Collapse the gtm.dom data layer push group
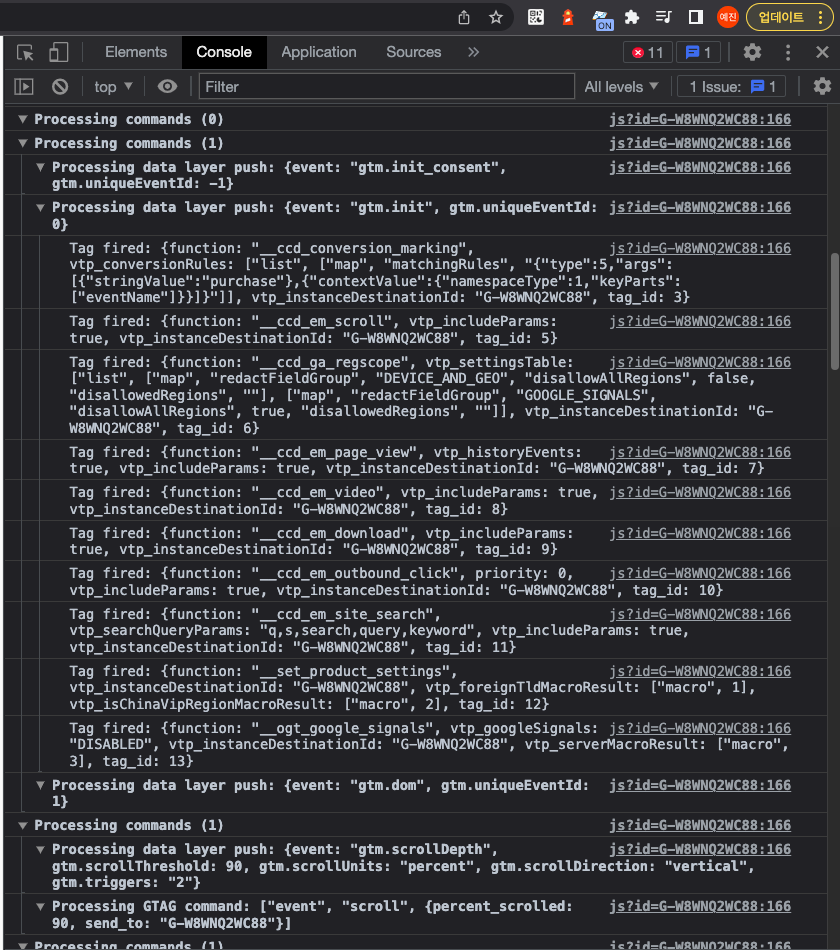840x950 pixels. [41, 785]
